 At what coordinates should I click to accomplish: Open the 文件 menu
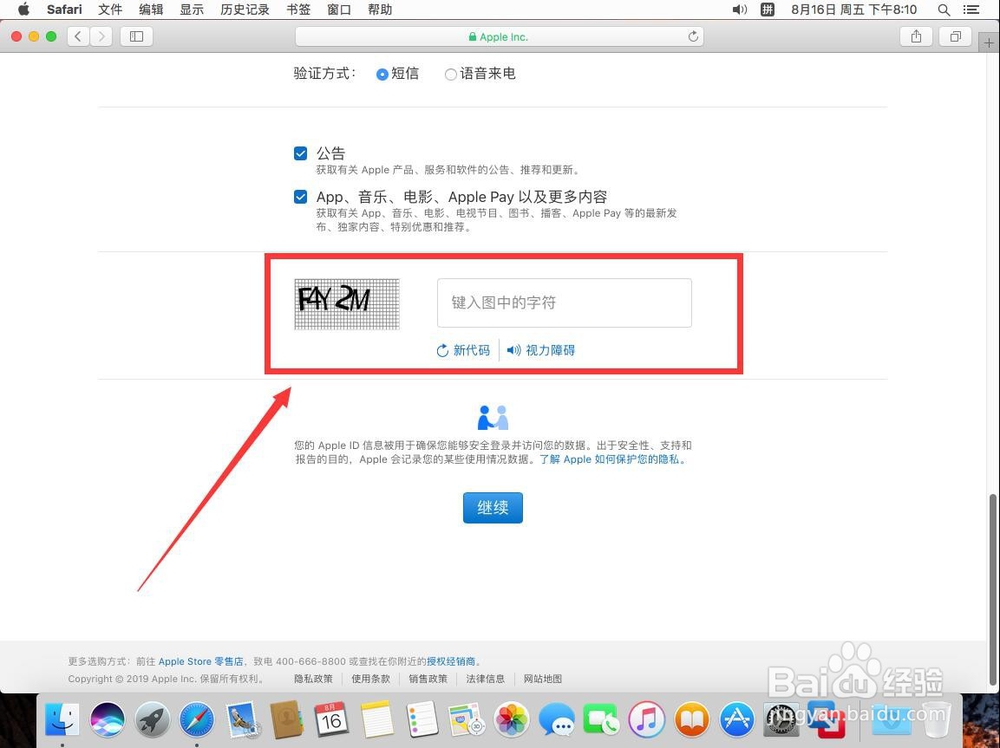[110, 10]
